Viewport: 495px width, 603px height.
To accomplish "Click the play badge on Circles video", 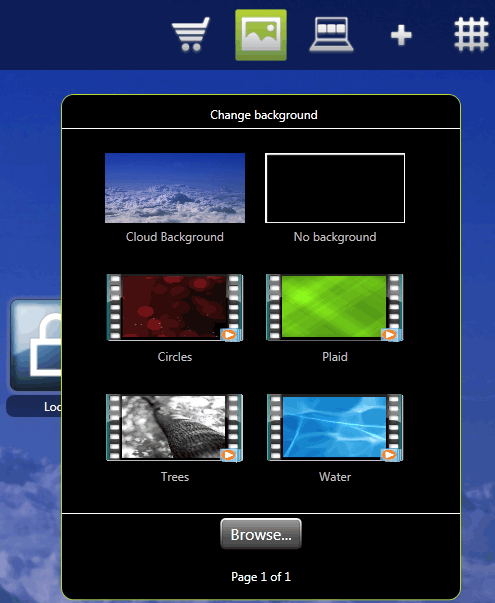I will tap(229, 335).
